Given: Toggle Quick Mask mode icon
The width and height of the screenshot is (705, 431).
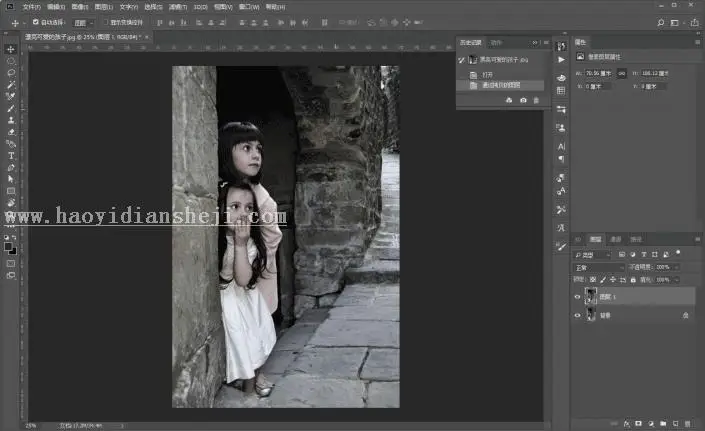Looking at the screenshot, I should (x=11, y=264).
